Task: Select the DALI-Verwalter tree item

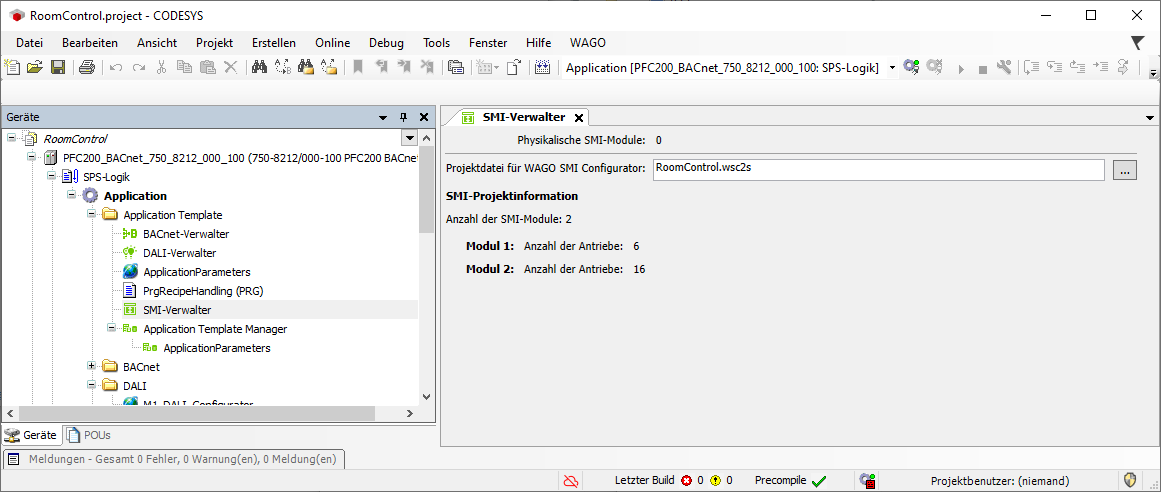Action: point(180,253)
